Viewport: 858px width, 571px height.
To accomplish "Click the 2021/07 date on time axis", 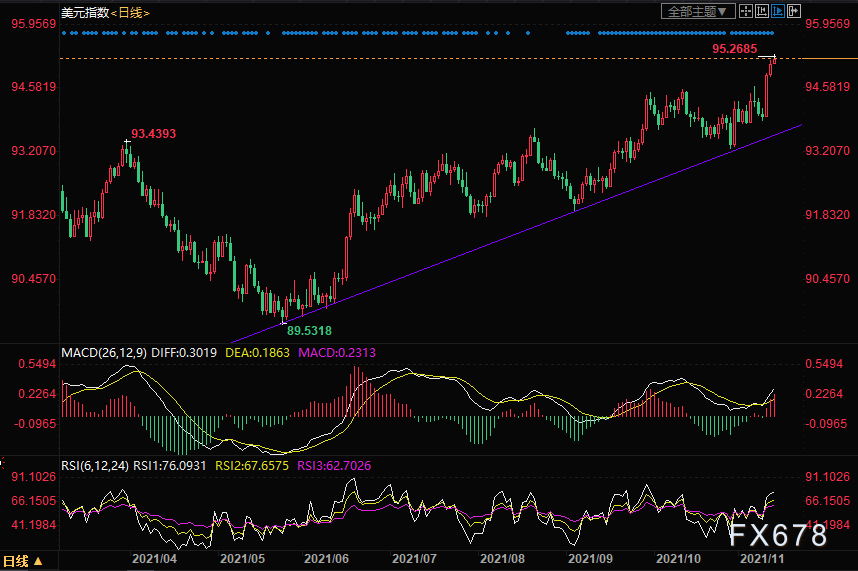I will click(x=412, y=561).
